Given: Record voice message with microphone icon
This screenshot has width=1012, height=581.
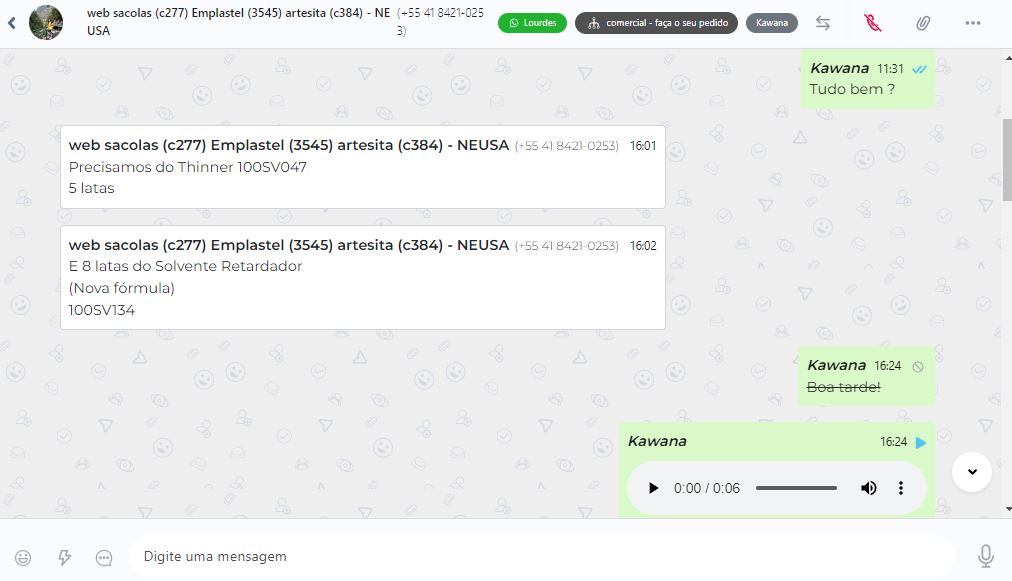Looking at the screenshot, I should 986,556.
